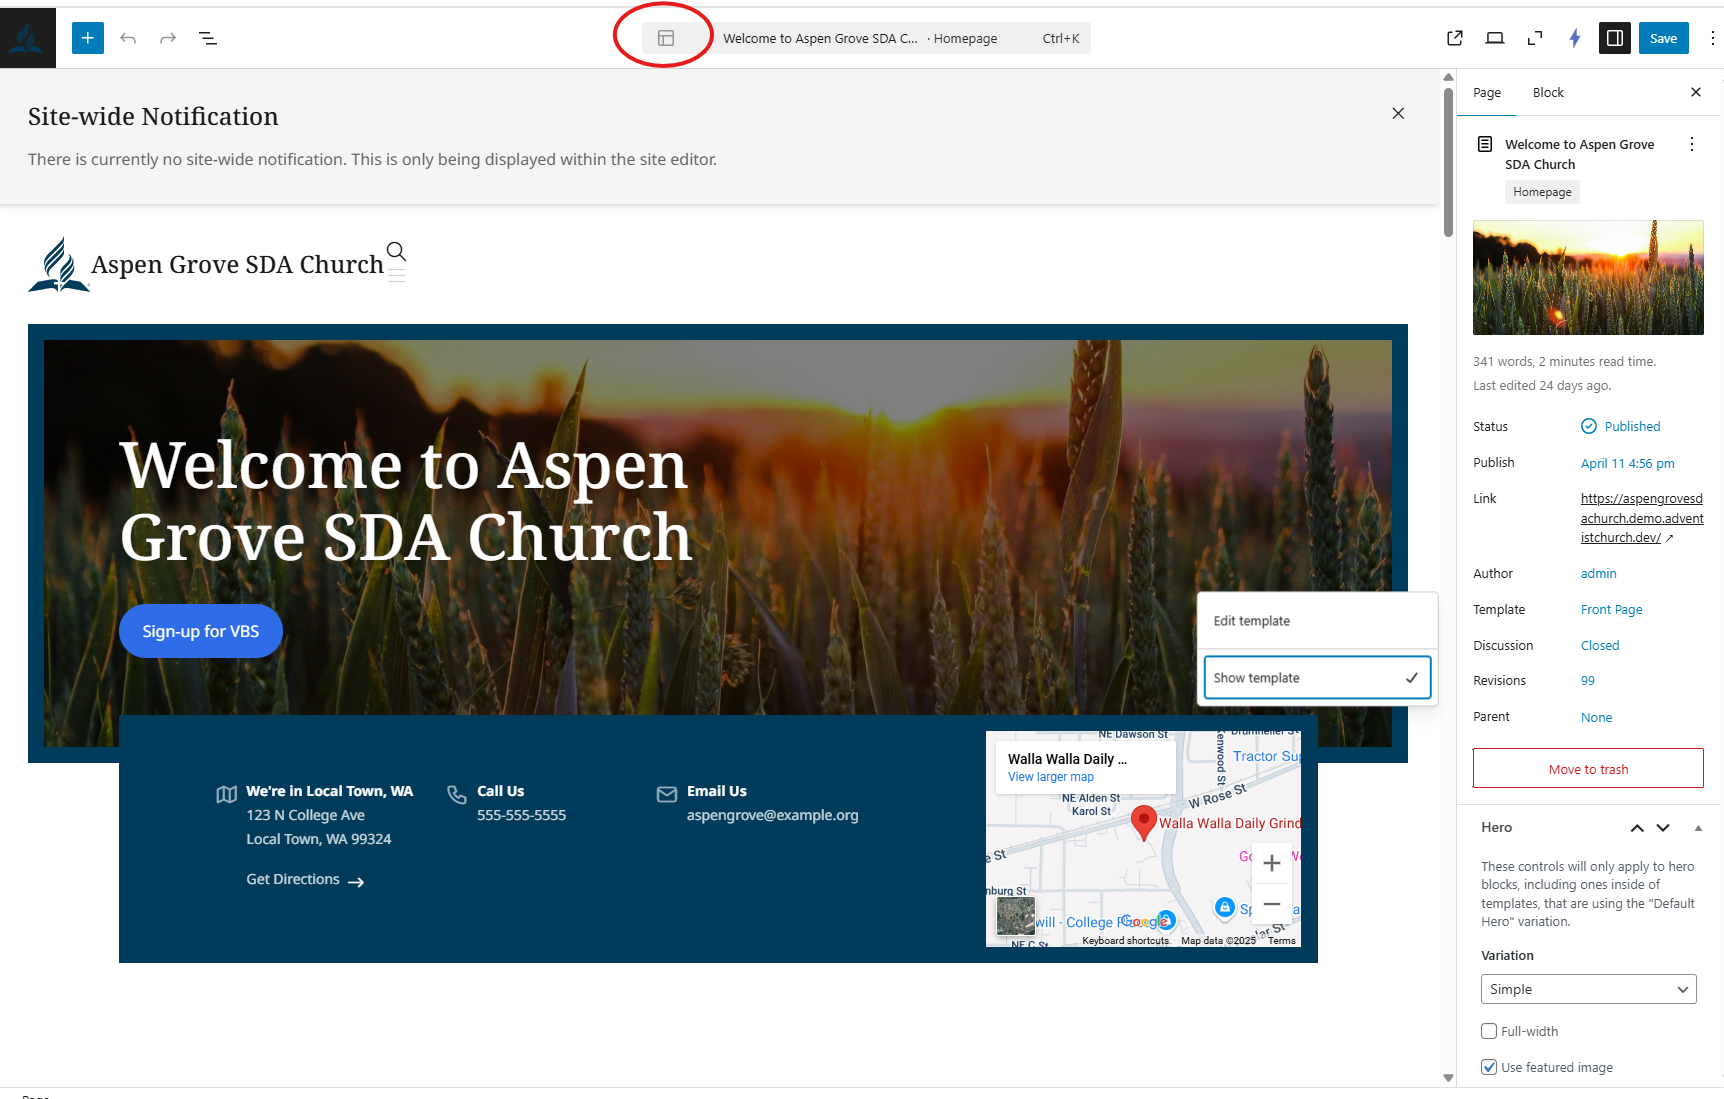Select the featured image thumbnail in sidebar
1724x1099 pixels.
point(1588,277)
